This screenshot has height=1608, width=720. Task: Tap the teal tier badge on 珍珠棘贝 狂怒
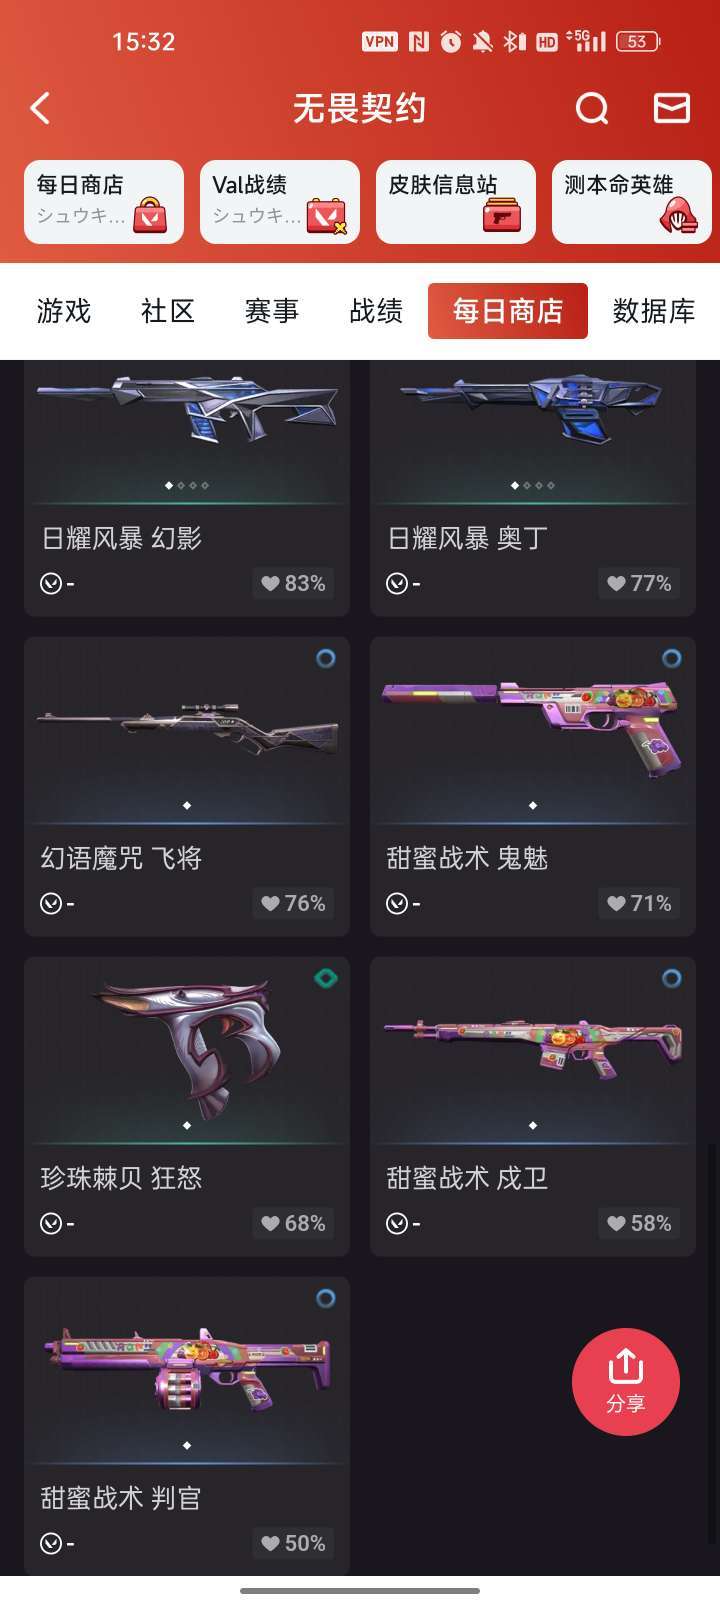(325, 978)
